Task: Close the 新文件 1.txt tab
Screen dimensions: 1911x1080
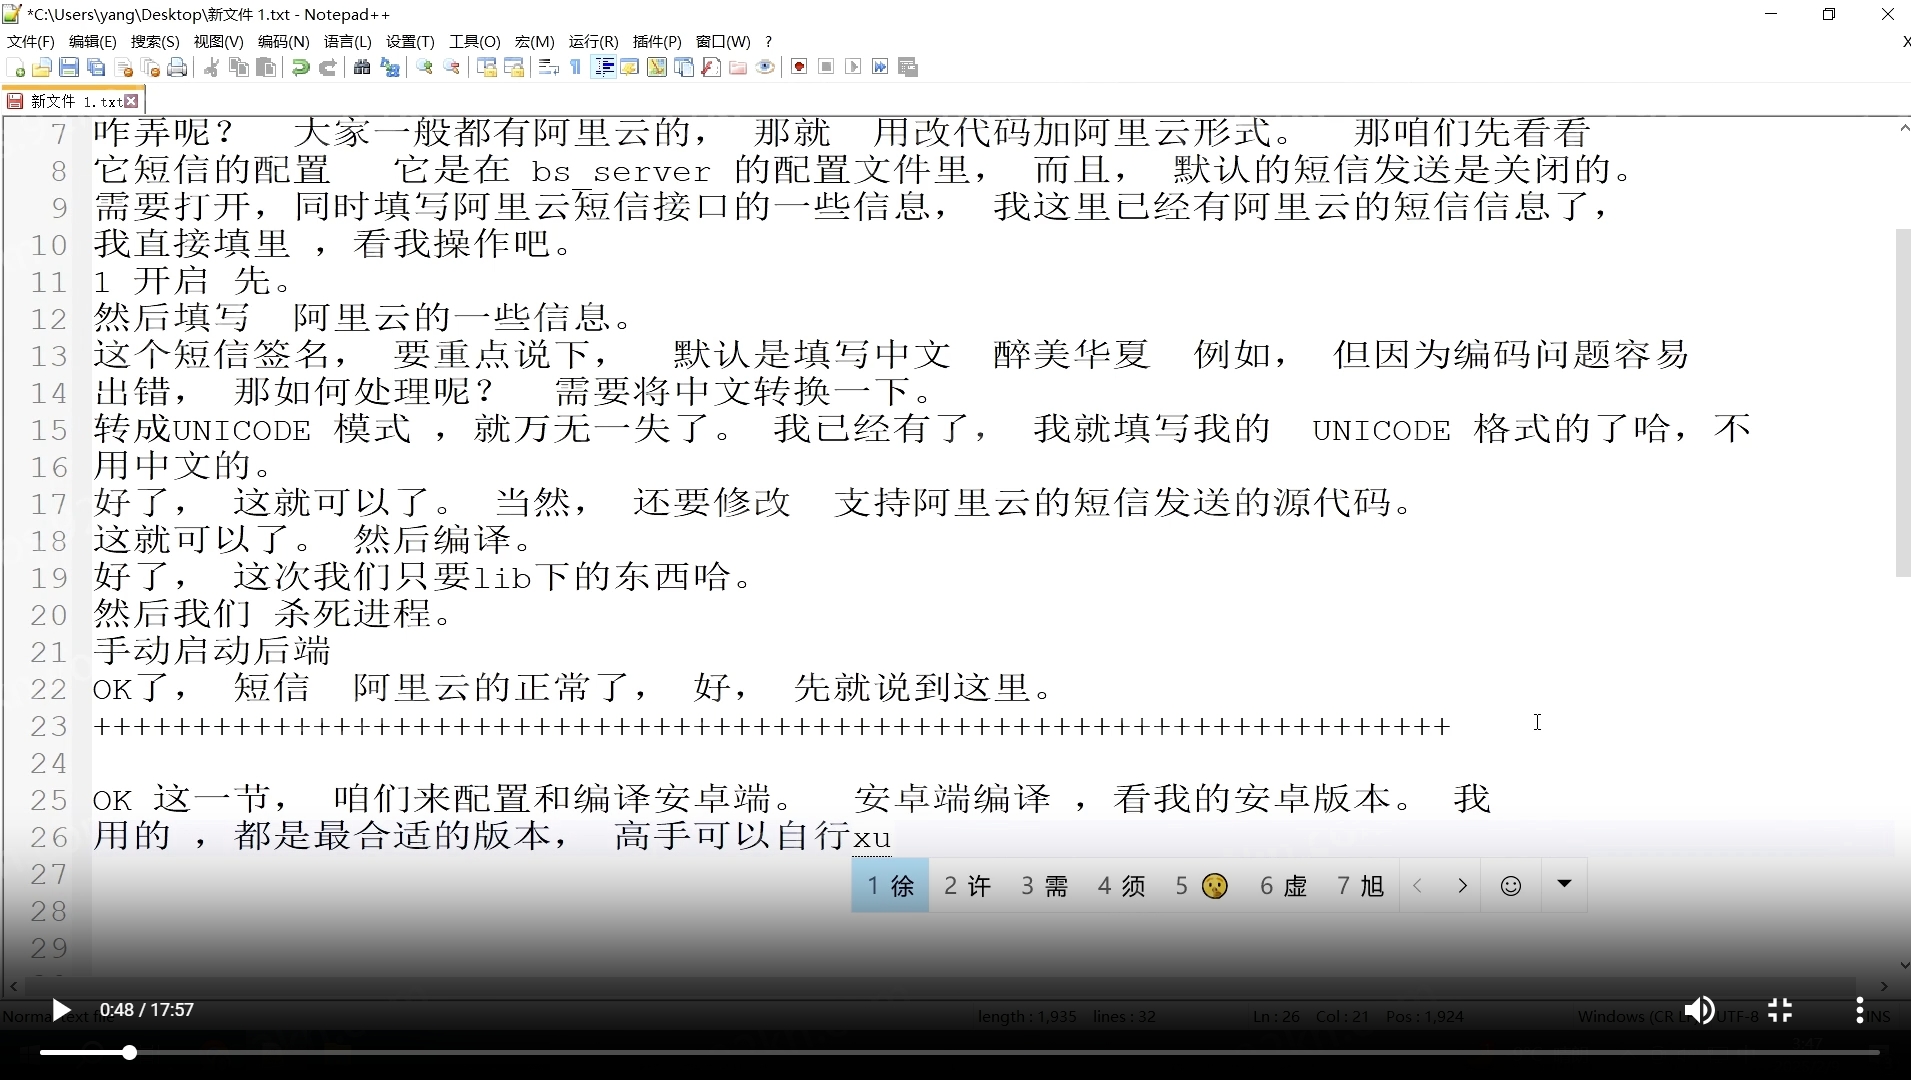Action: (x=131, y=101)
